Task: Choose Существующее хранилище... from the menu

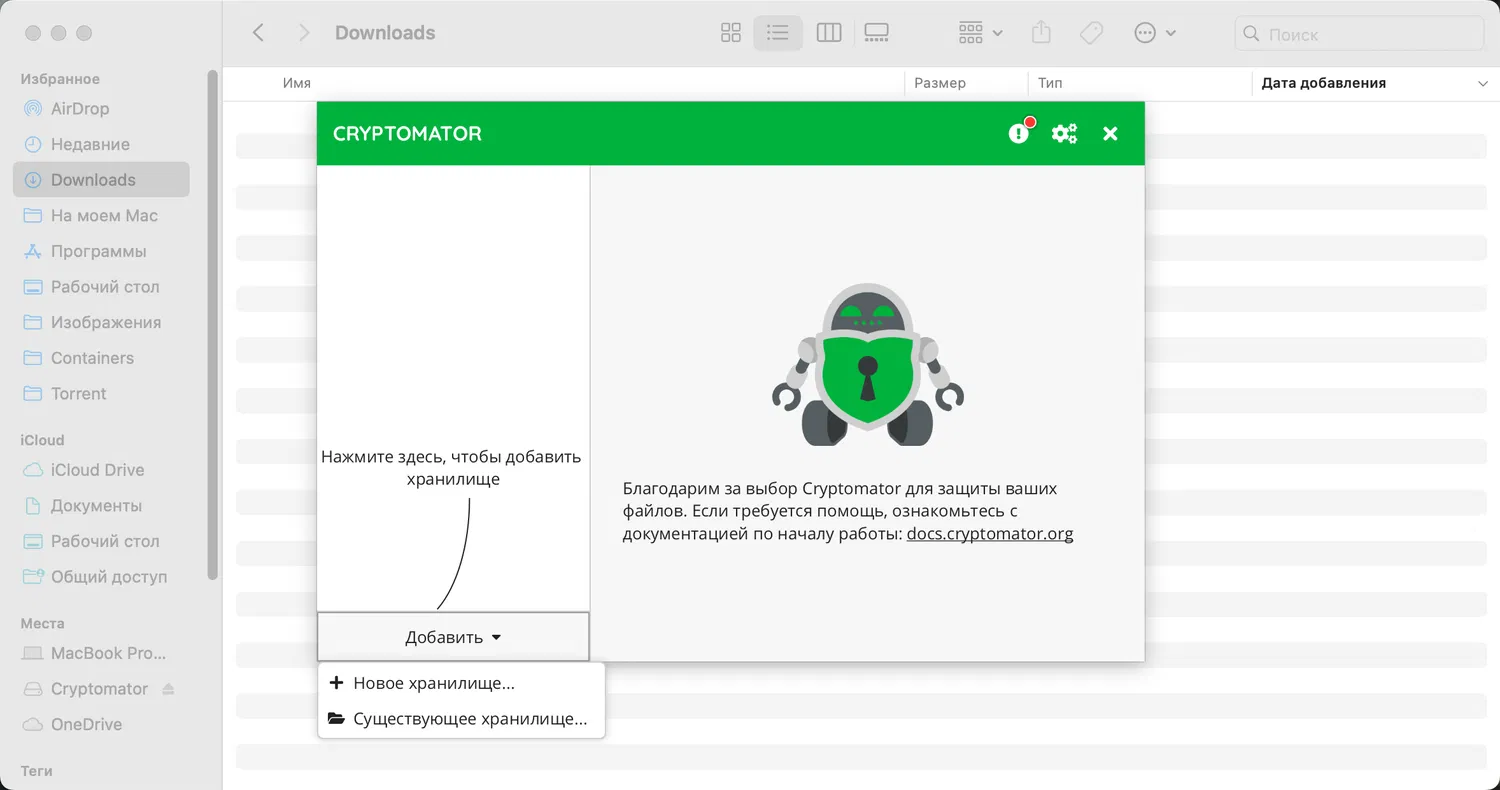Action: pos(461,719)
